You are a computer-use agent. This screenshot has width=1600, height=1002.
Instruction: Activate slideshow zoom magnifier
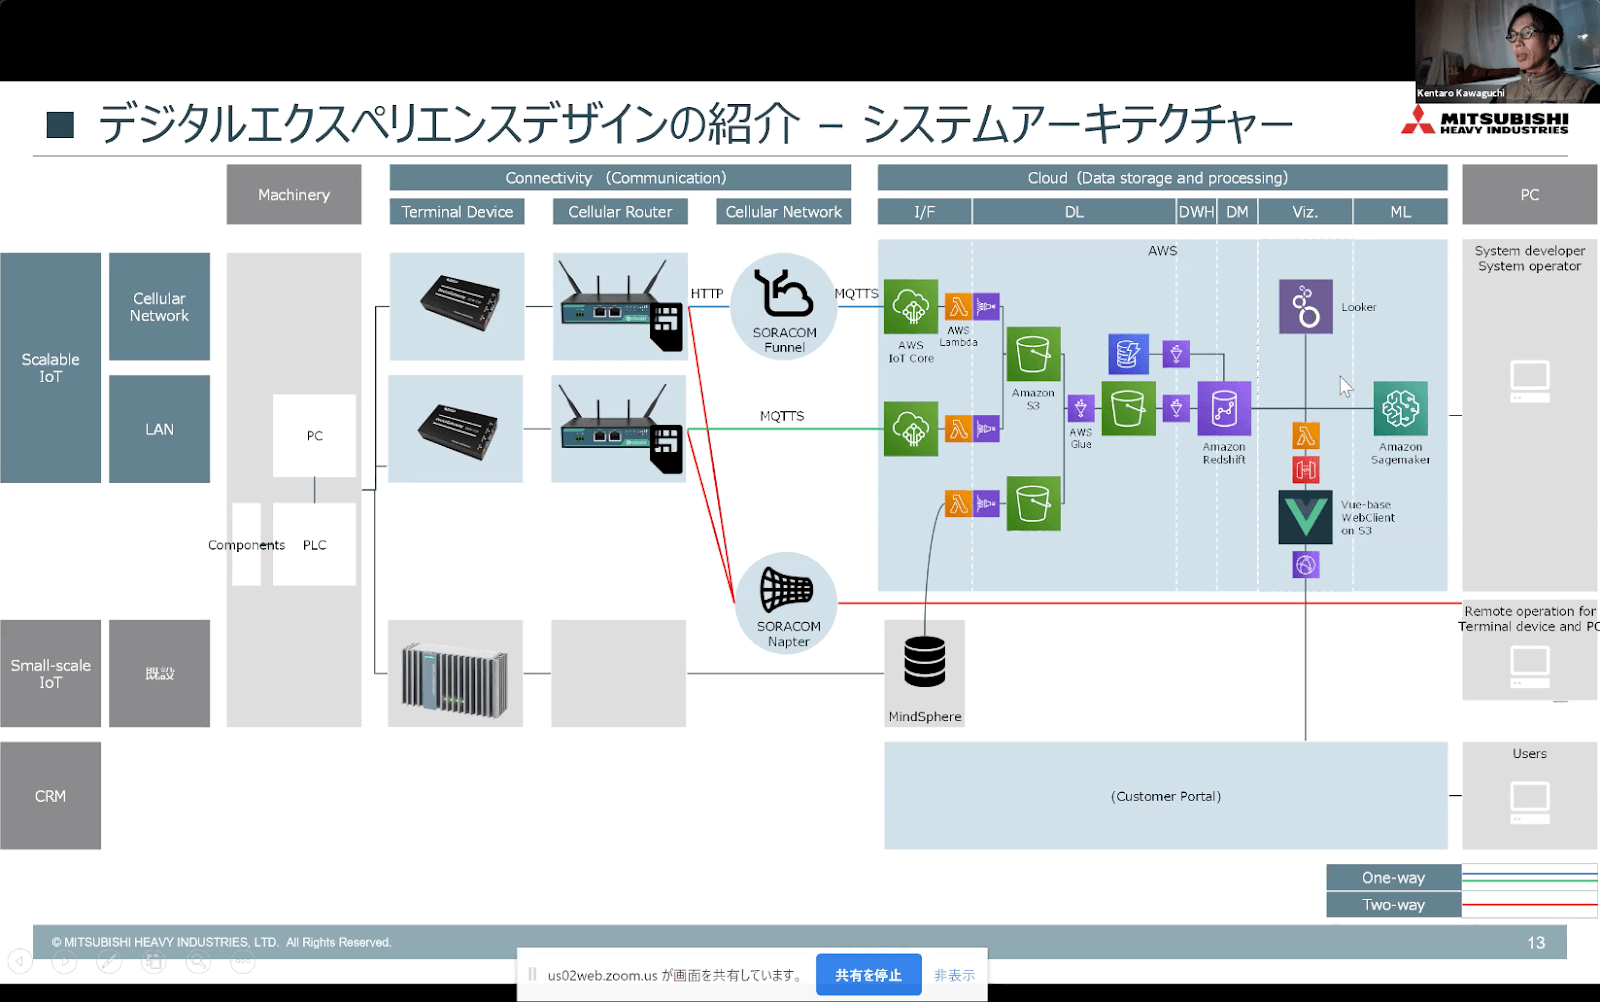(198, 962)
